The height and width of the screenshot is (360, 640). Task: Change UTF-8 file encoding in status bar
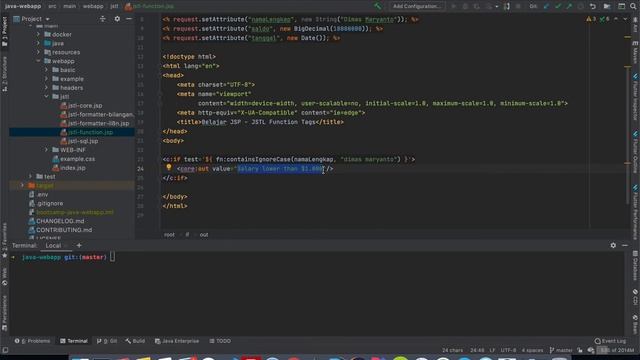(508, 350)
